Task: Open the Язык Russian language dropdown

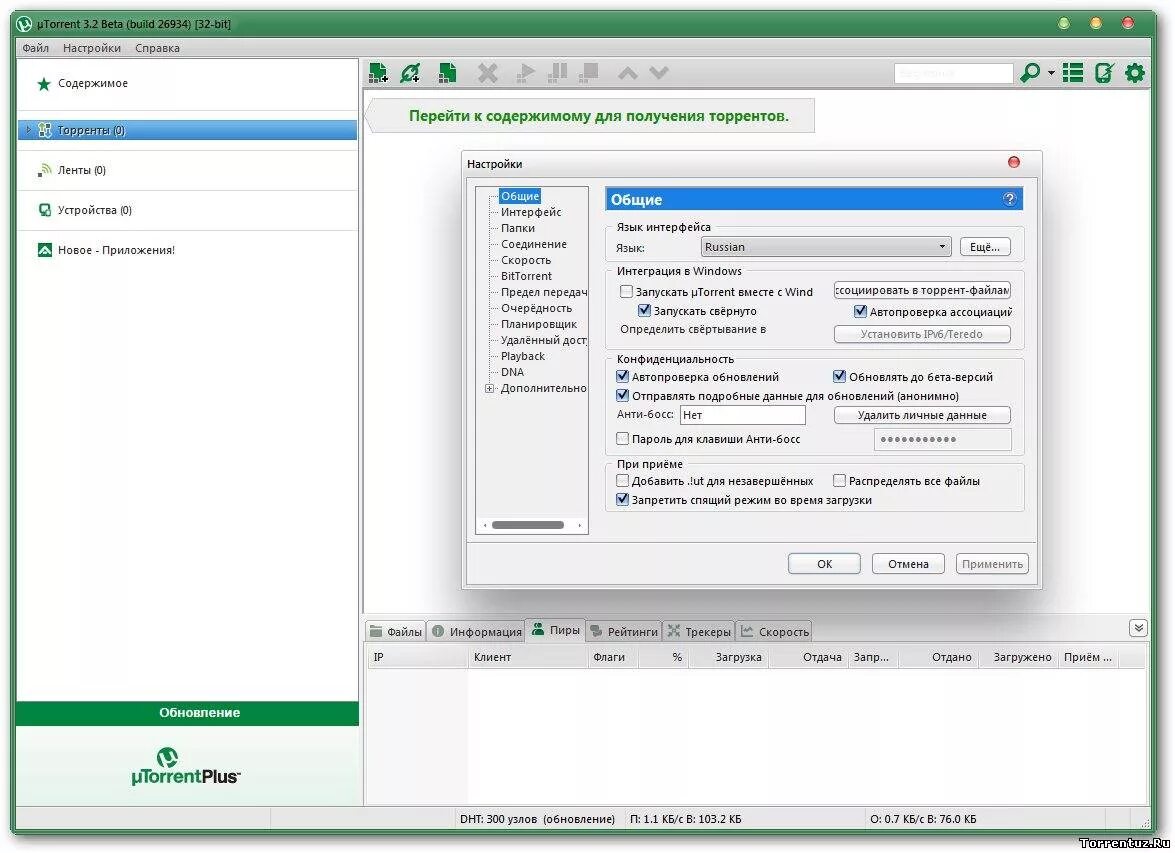Action: (x=826, y=247)
